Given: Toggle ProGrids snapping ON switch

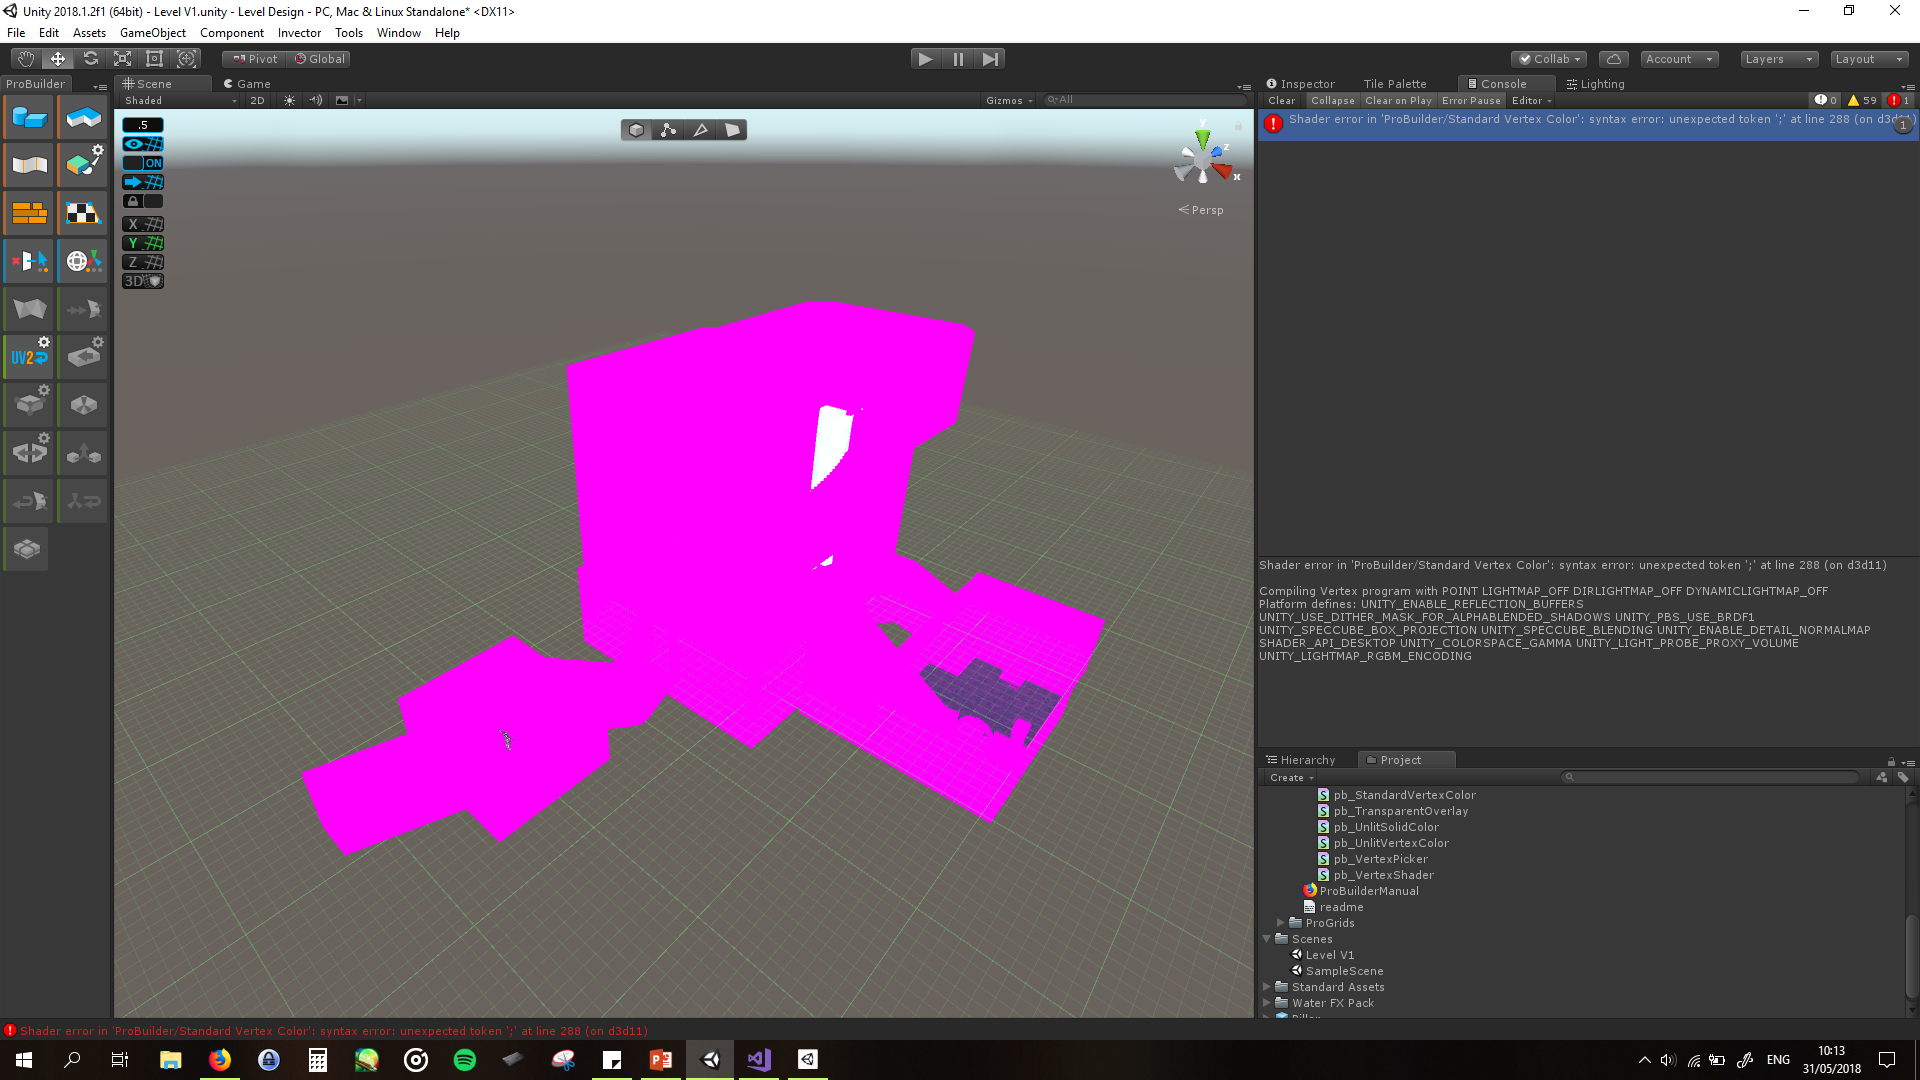Looking at the screenshot, I should [153, 162].
